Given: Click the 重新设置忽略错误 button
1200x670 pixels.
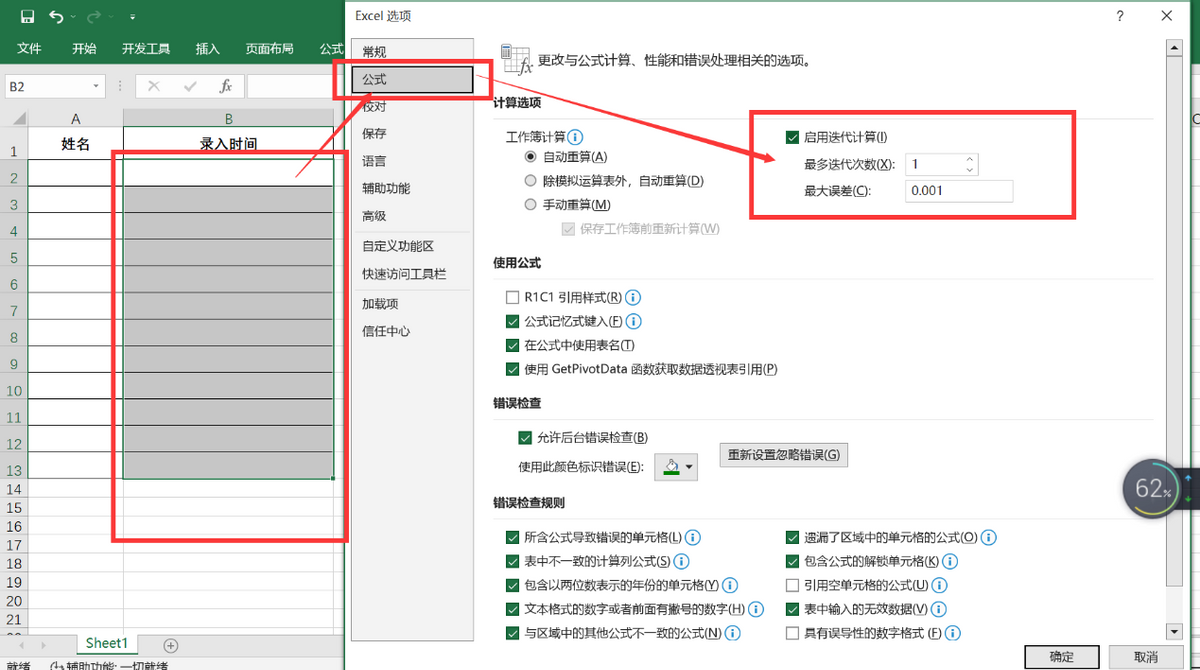Looking at the screenshot, I should [x=784, y=455].
